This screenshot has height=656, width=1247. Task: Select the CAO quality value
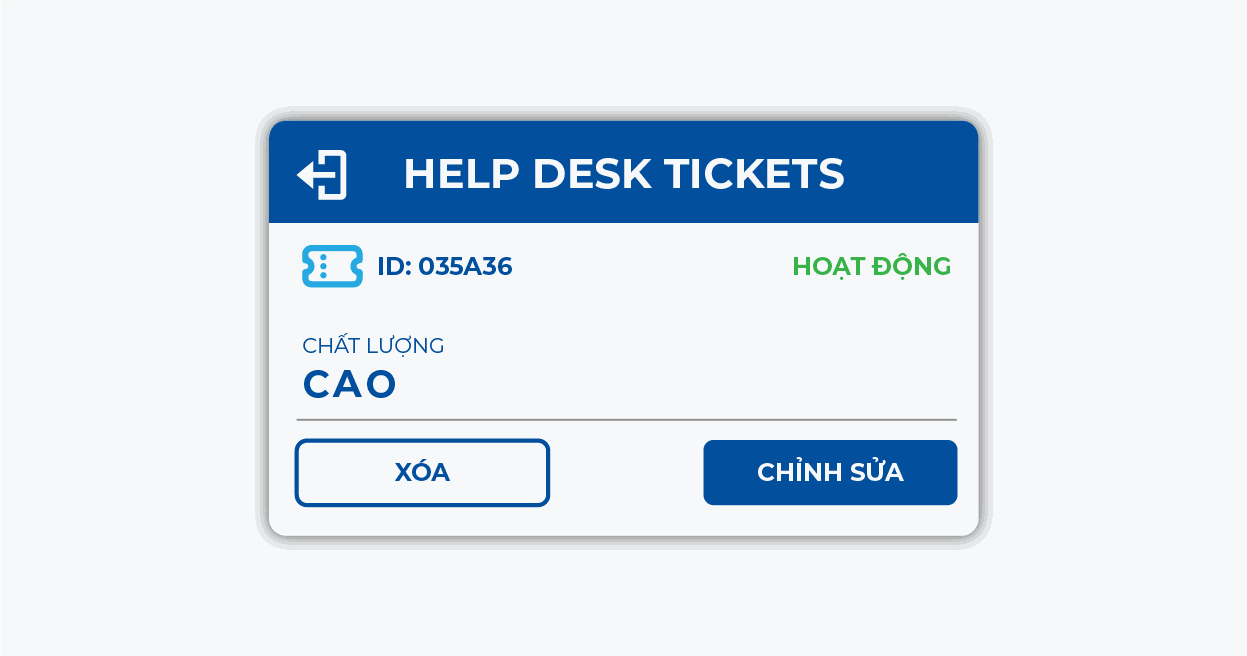tap(350, 385)
